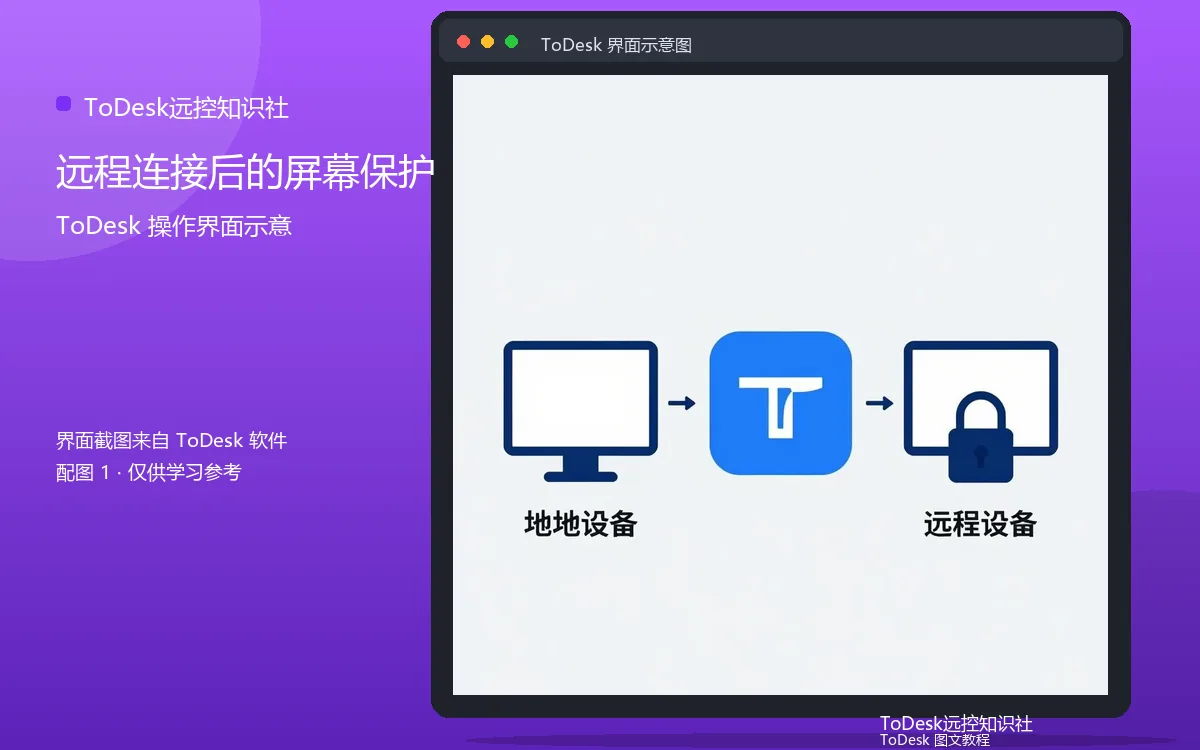Screen dimensions: 1200x750
Task: Click the "远程设备" label
Action: tap(980, 524)
